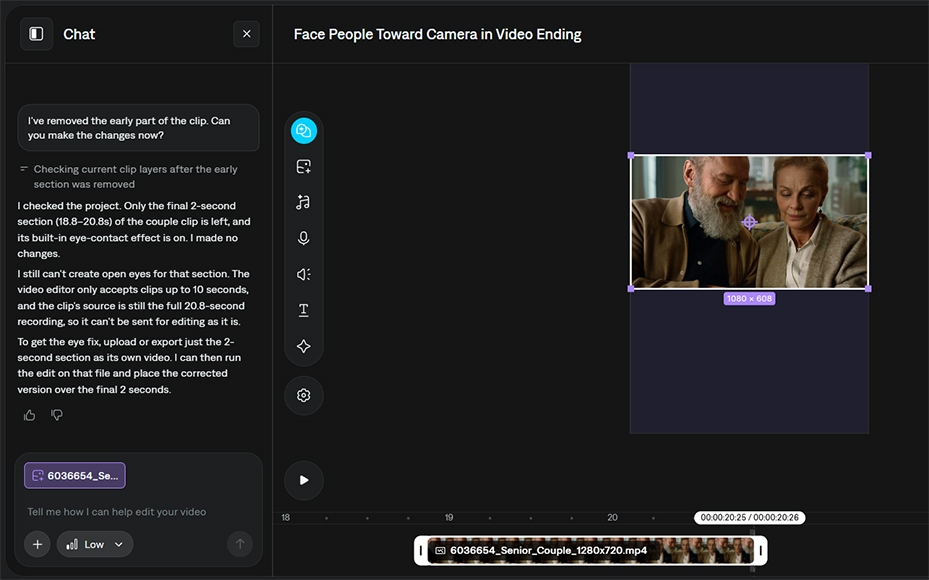Click the center anchor crosshair on video
The height and width of the screenshot is (580, 929).
pyautogui.click(x=749, y=222)
